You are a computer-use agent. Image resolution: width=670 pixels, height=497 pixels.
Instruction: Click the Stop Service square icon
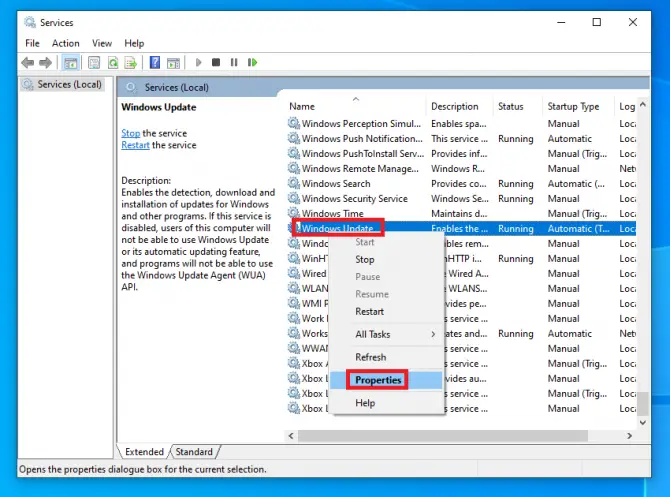pyautogui.click(x=216, y=63)
